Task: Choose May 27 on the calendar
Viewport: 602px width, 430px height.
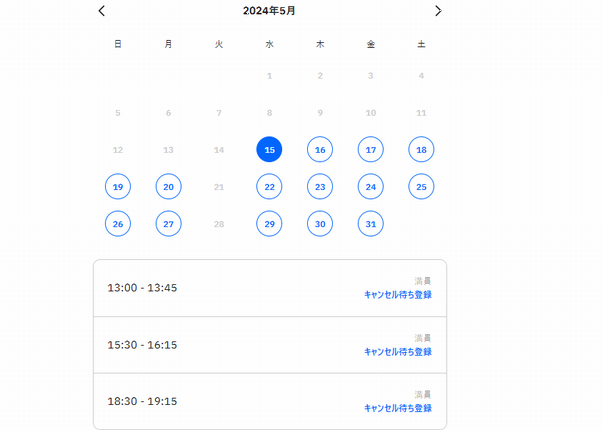Action: [x=168, y=224]
